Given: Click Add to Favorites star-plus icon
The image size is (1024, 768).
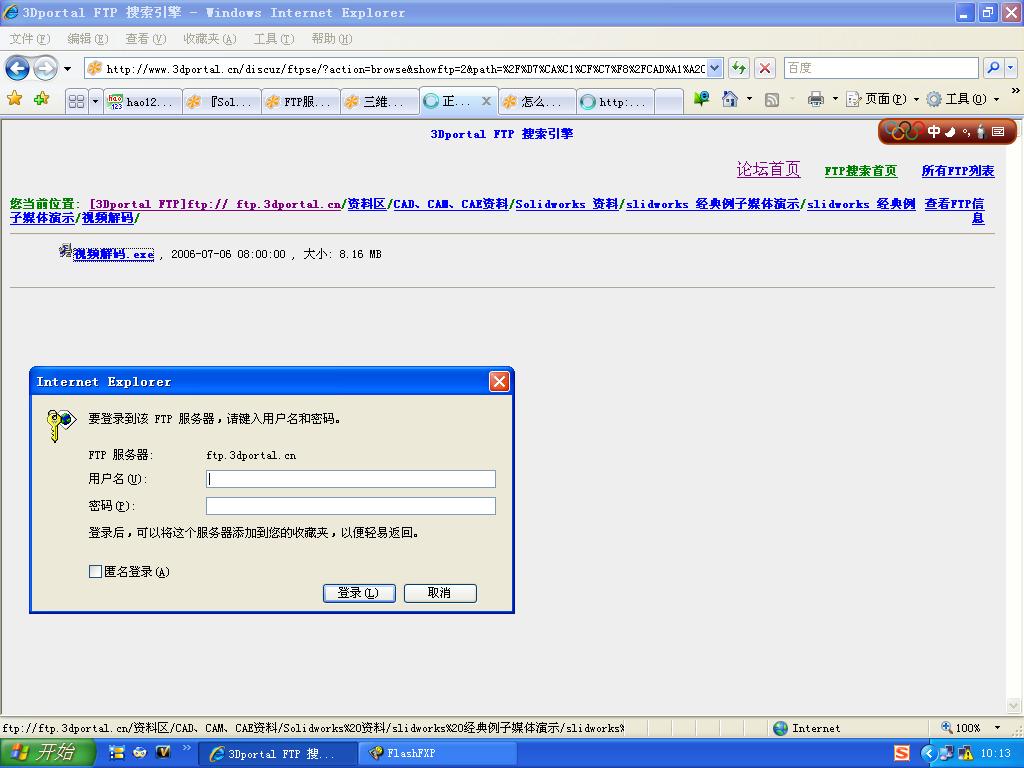Looking at the screenshot, I should tap(42, 99).
